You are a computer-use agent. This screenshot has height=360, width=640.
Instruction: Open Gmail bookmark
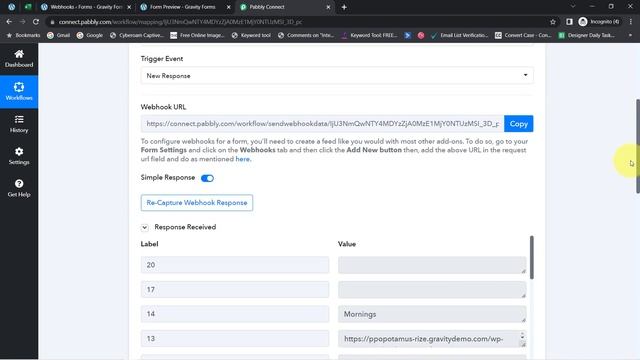tap(58, 35)
